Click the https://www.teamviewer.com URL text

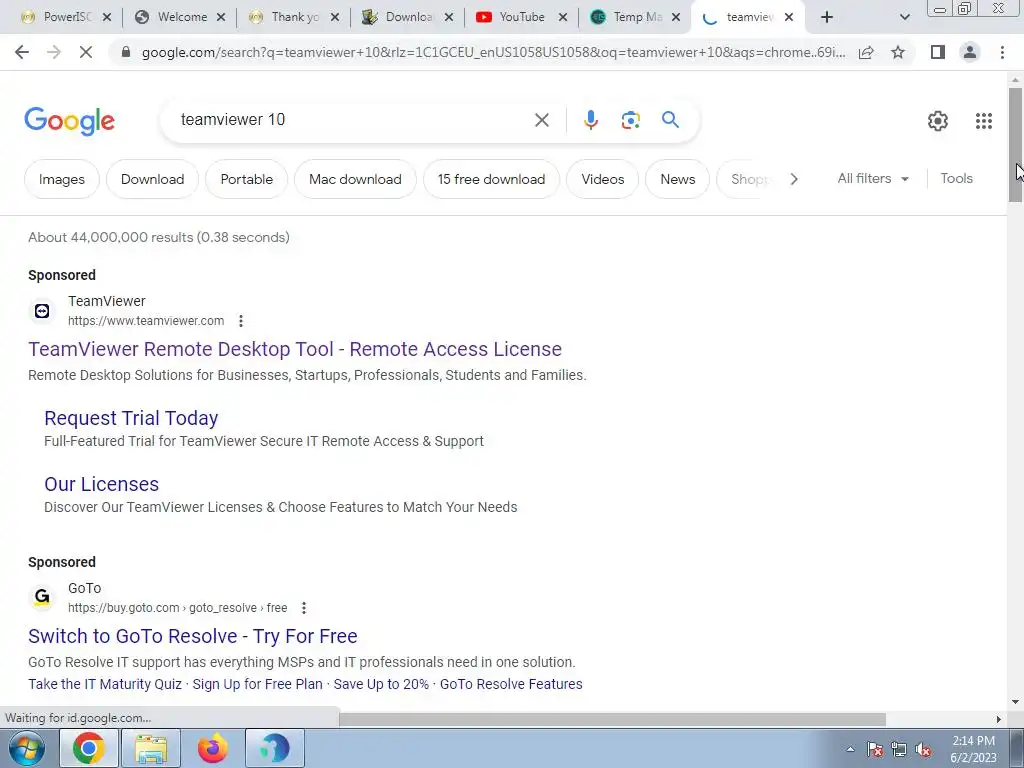point(146,321)
